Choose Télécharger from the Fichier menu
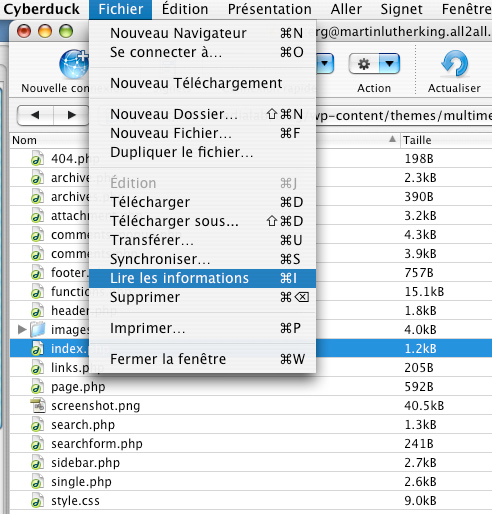492x514 pixels. click(x=202, y=202)
